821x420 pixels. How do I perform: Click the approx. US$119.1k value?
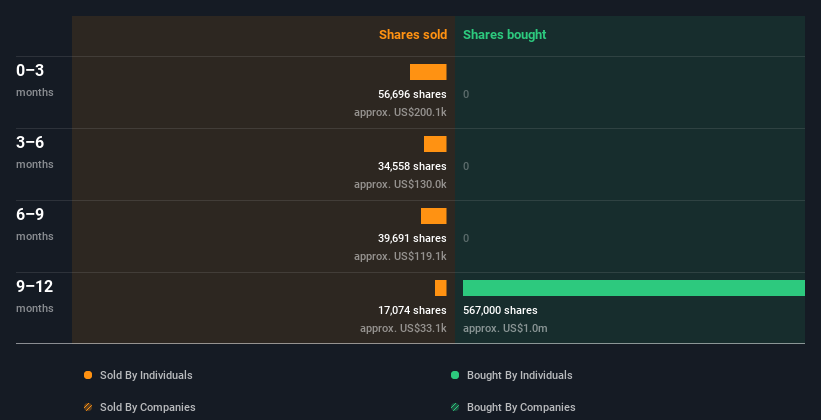pos(400,256)
